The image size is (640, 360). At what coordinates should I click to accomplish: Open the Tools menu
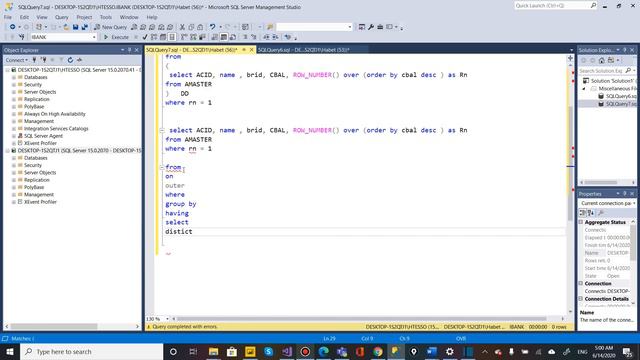pos(106,17)
